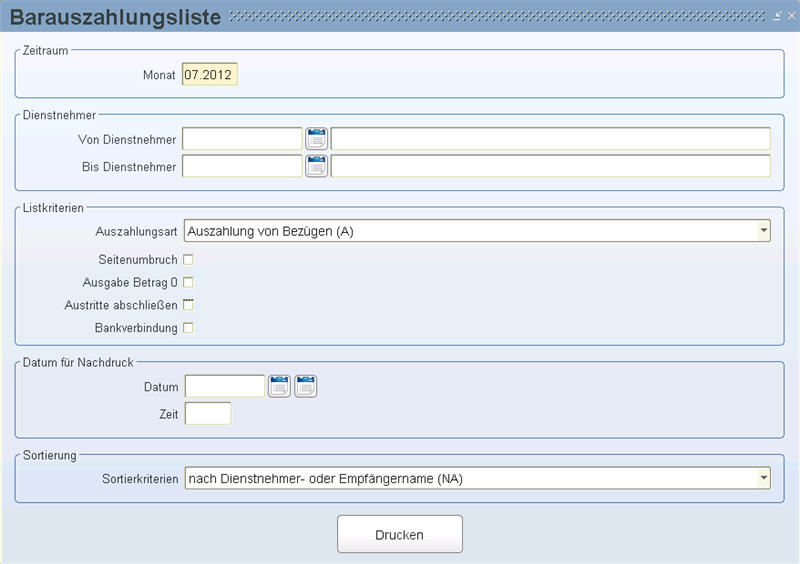The height and width of the screenshot is (564, 800).
Task: Close the Barauszahlungsliste window
Action: tap(791, 16)
